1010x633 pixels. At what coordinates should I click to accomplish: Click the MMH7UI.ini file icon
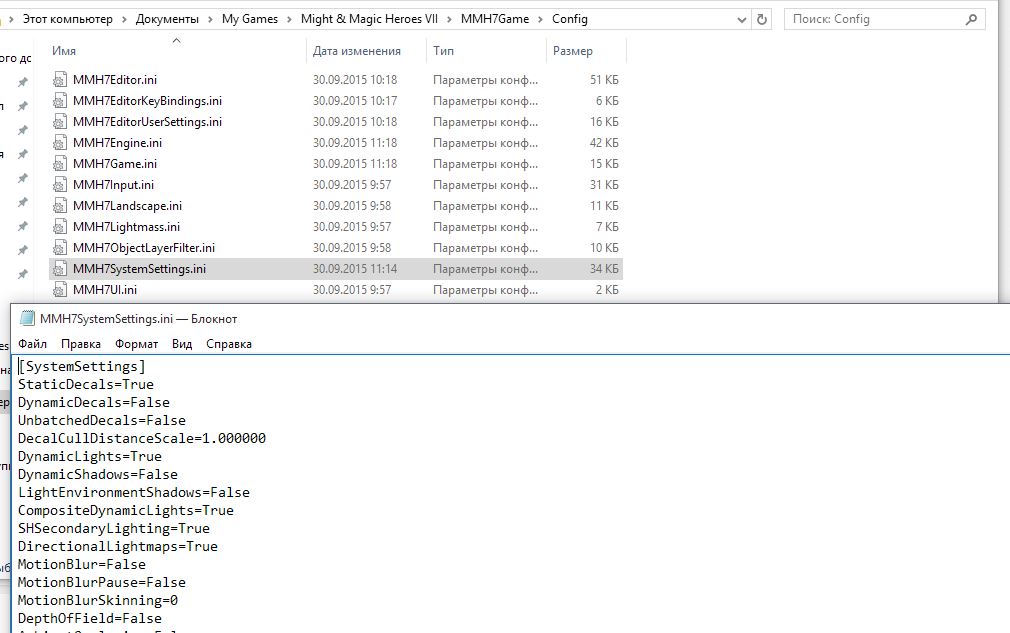pyautogui.click(x=59, y=290)
